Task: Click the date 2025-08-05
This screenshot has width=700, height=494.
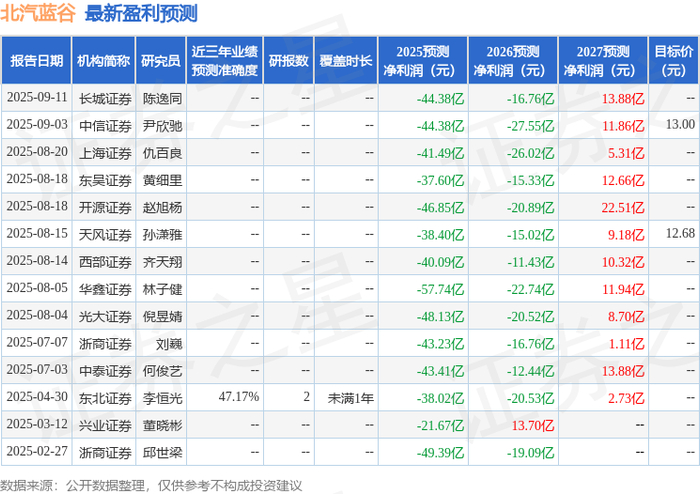Action: [x=37, y=288]
